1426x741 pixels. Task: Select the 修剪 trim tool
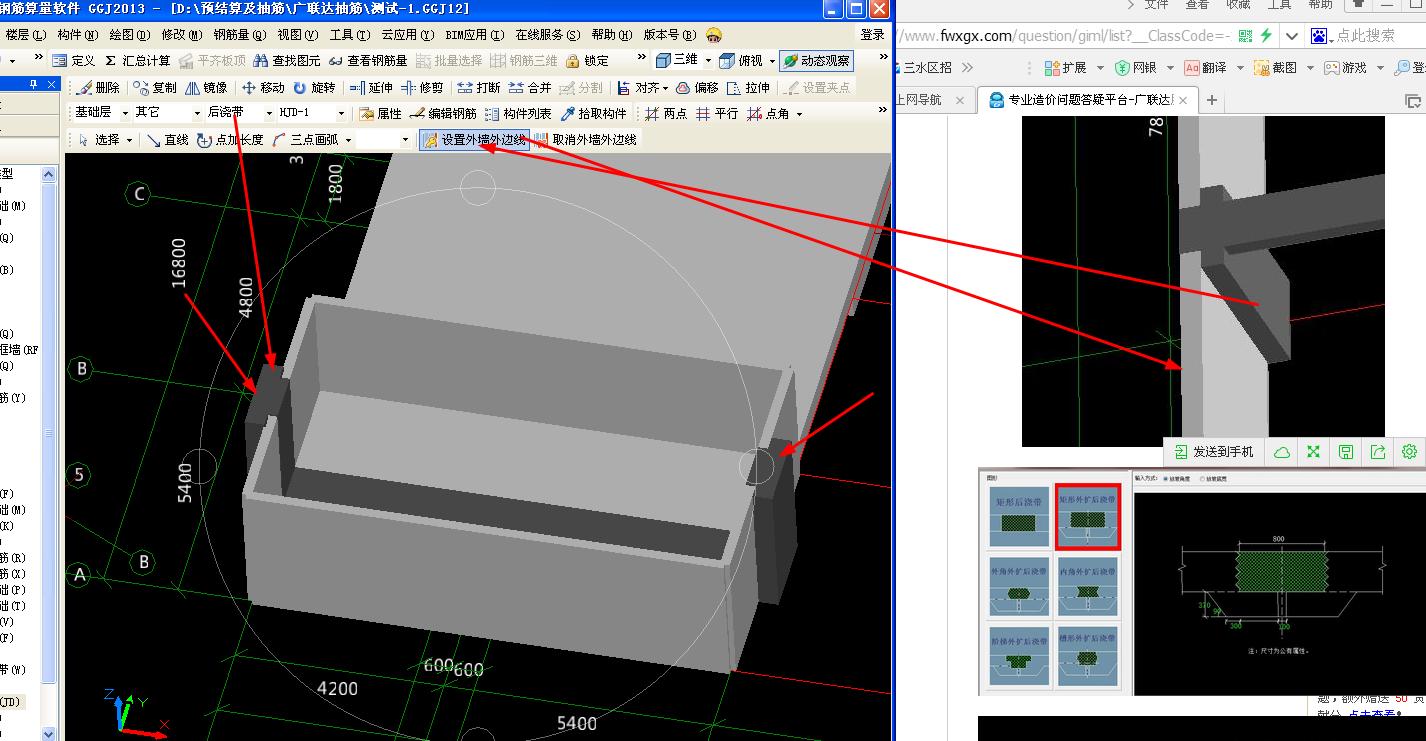pyautogui.click(x=422, y=88)
